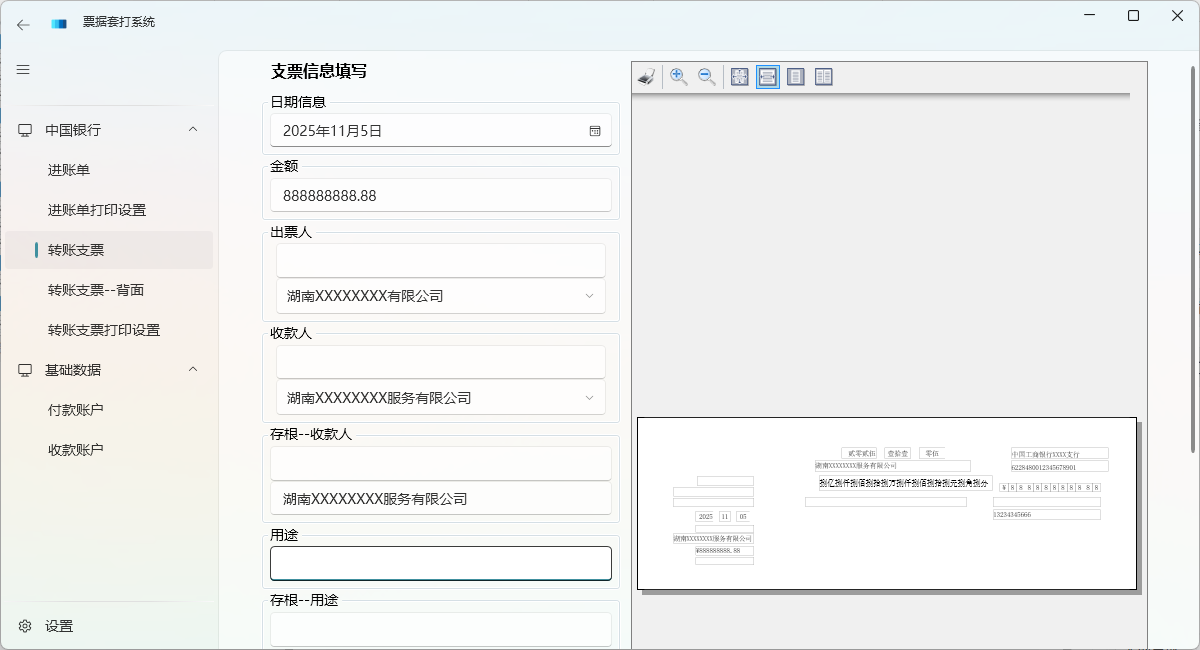This screenshot has height=650, width=1200.
Task: Click the print icon in preview toolbar
Action: click(647, 77)
